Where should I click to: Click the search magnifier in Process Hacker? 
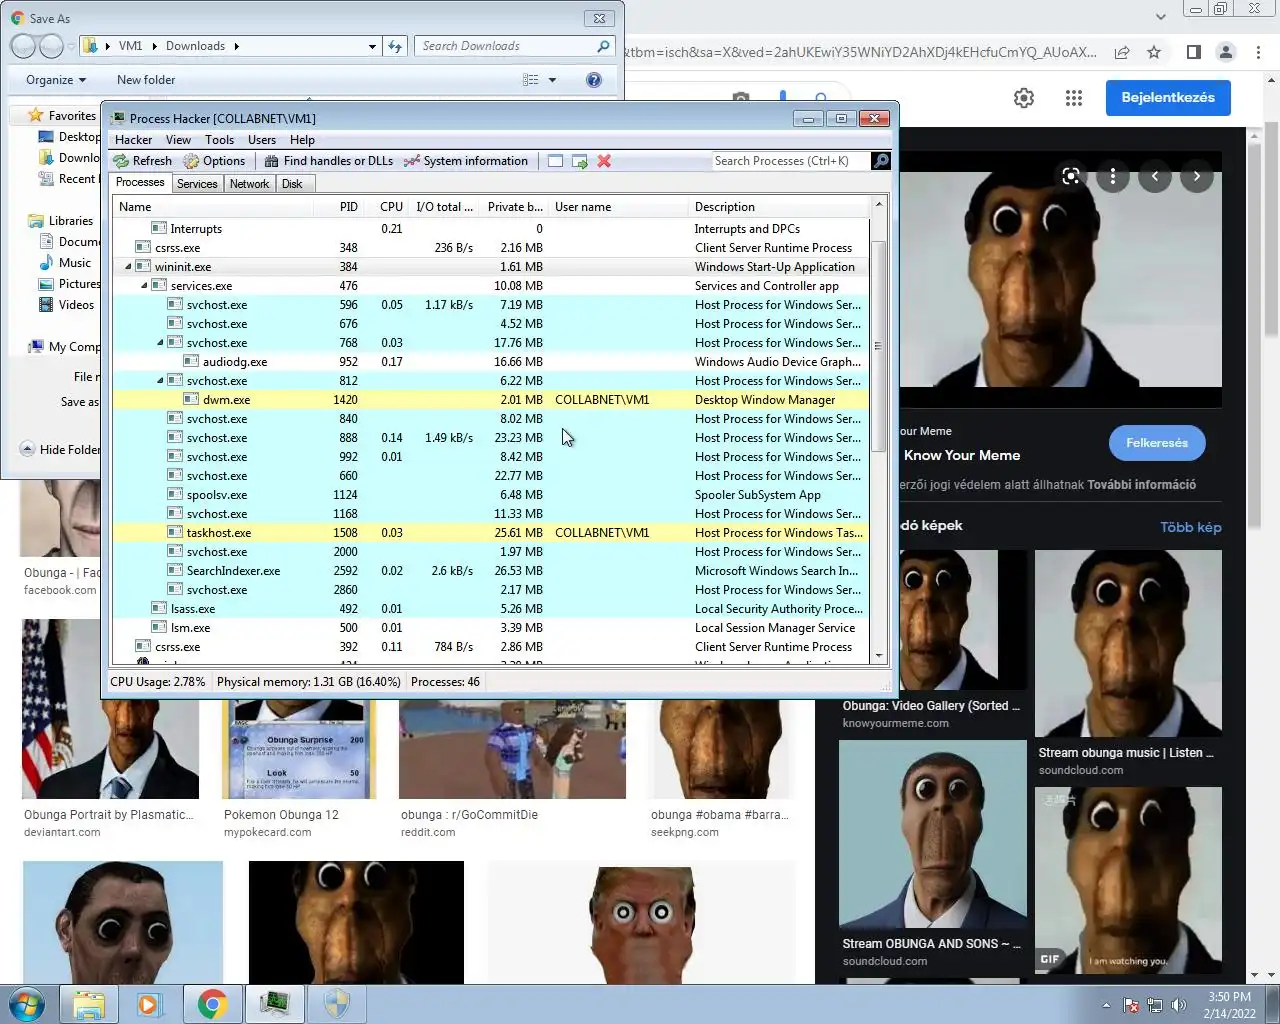(881, 161)
